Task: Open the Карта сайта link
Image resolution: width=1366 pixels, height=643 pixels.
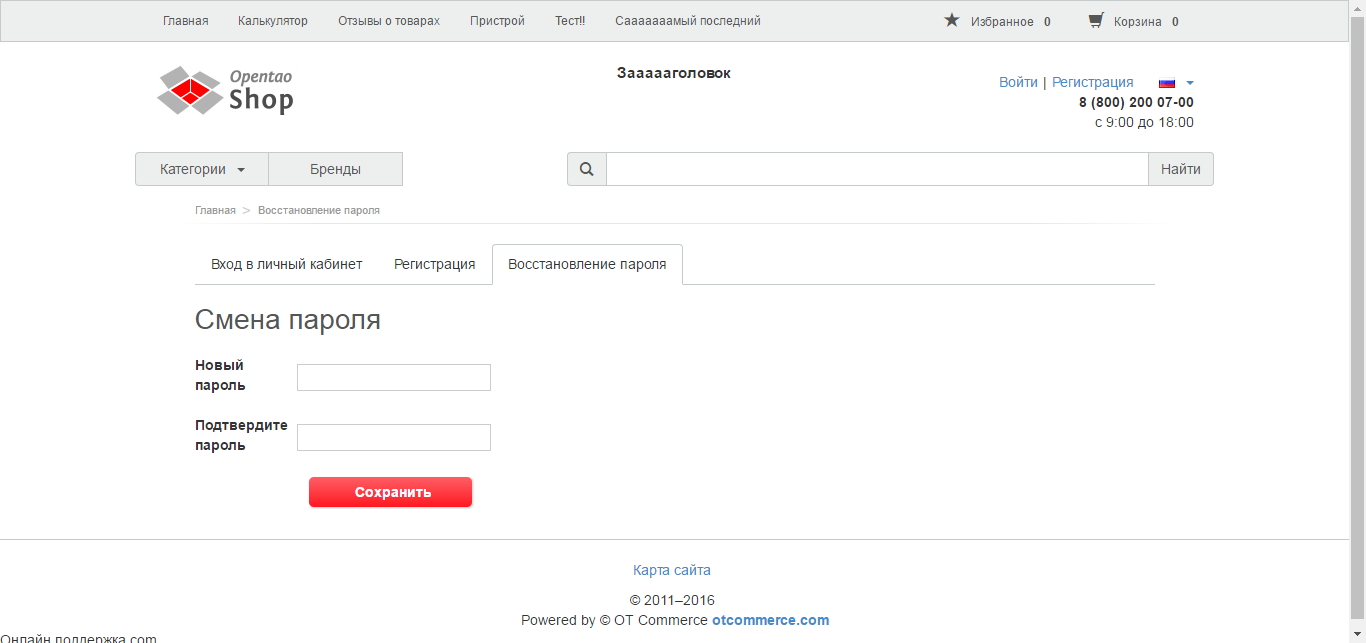Action: (x=672, y=570)
